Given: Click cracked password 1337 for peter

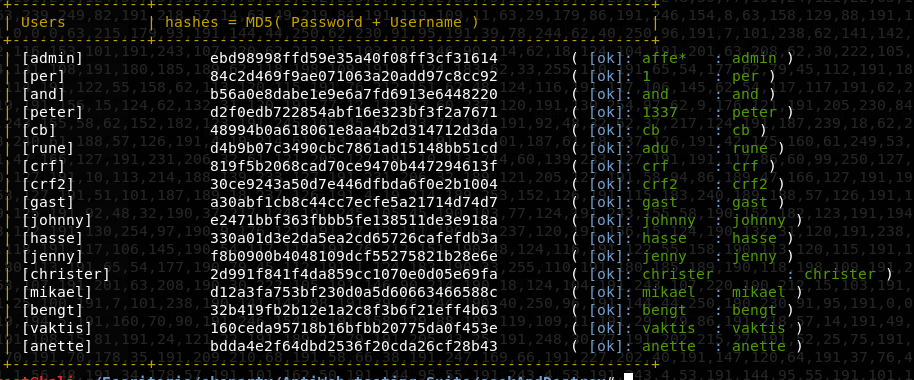Looking at the screenshot, I should pos(660,112).
